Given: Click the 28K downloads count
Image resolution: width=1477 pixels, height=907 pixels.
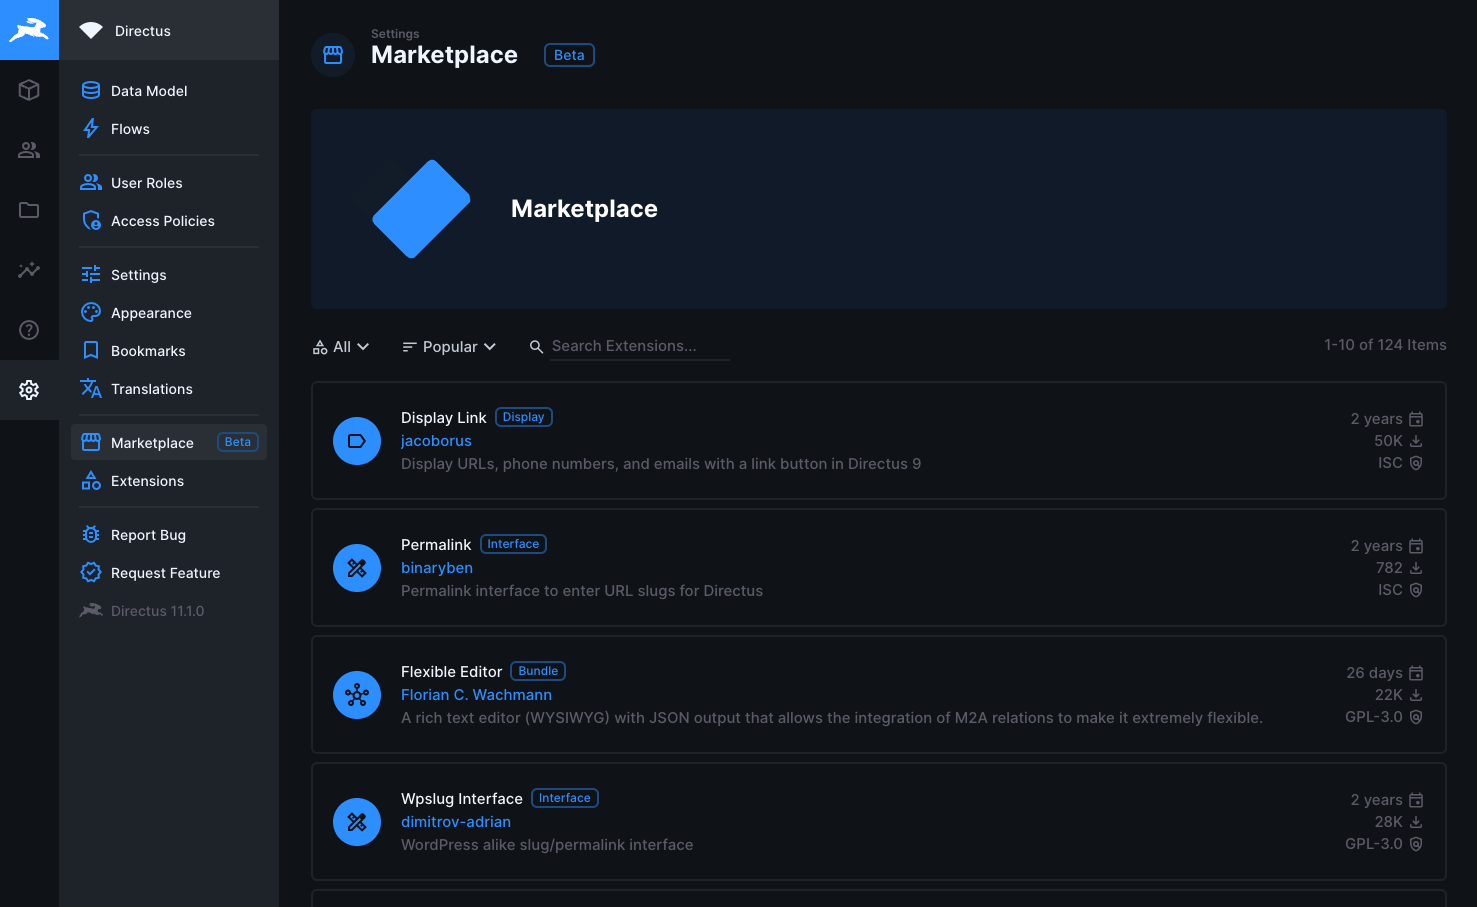Looking at the screenshot, I should [x=1388, y=822].
